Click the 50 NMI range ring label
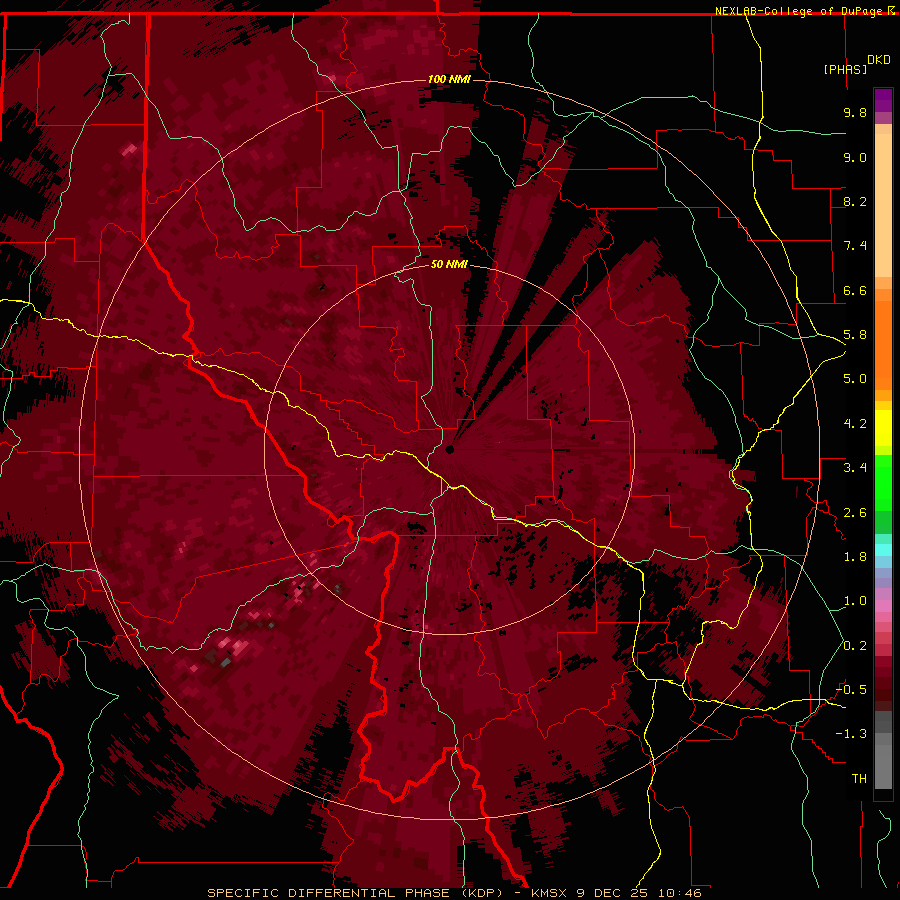Viewport: 900px width, 900px height. [x=449, y=264]
